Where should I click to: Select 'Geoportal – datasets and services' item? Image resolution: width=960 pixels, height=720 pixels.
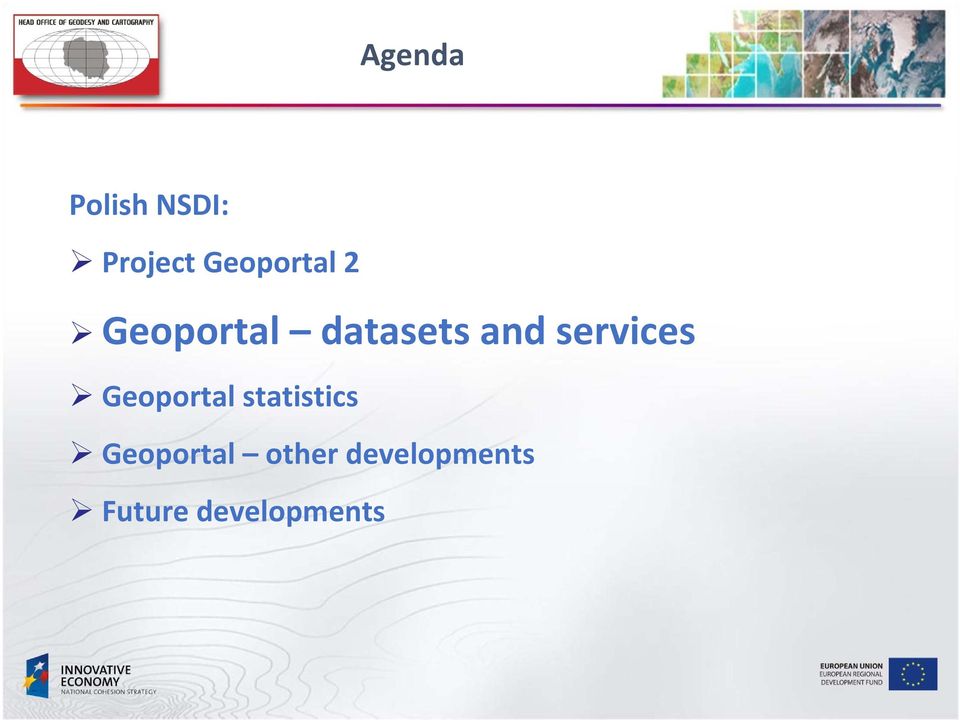399,331
